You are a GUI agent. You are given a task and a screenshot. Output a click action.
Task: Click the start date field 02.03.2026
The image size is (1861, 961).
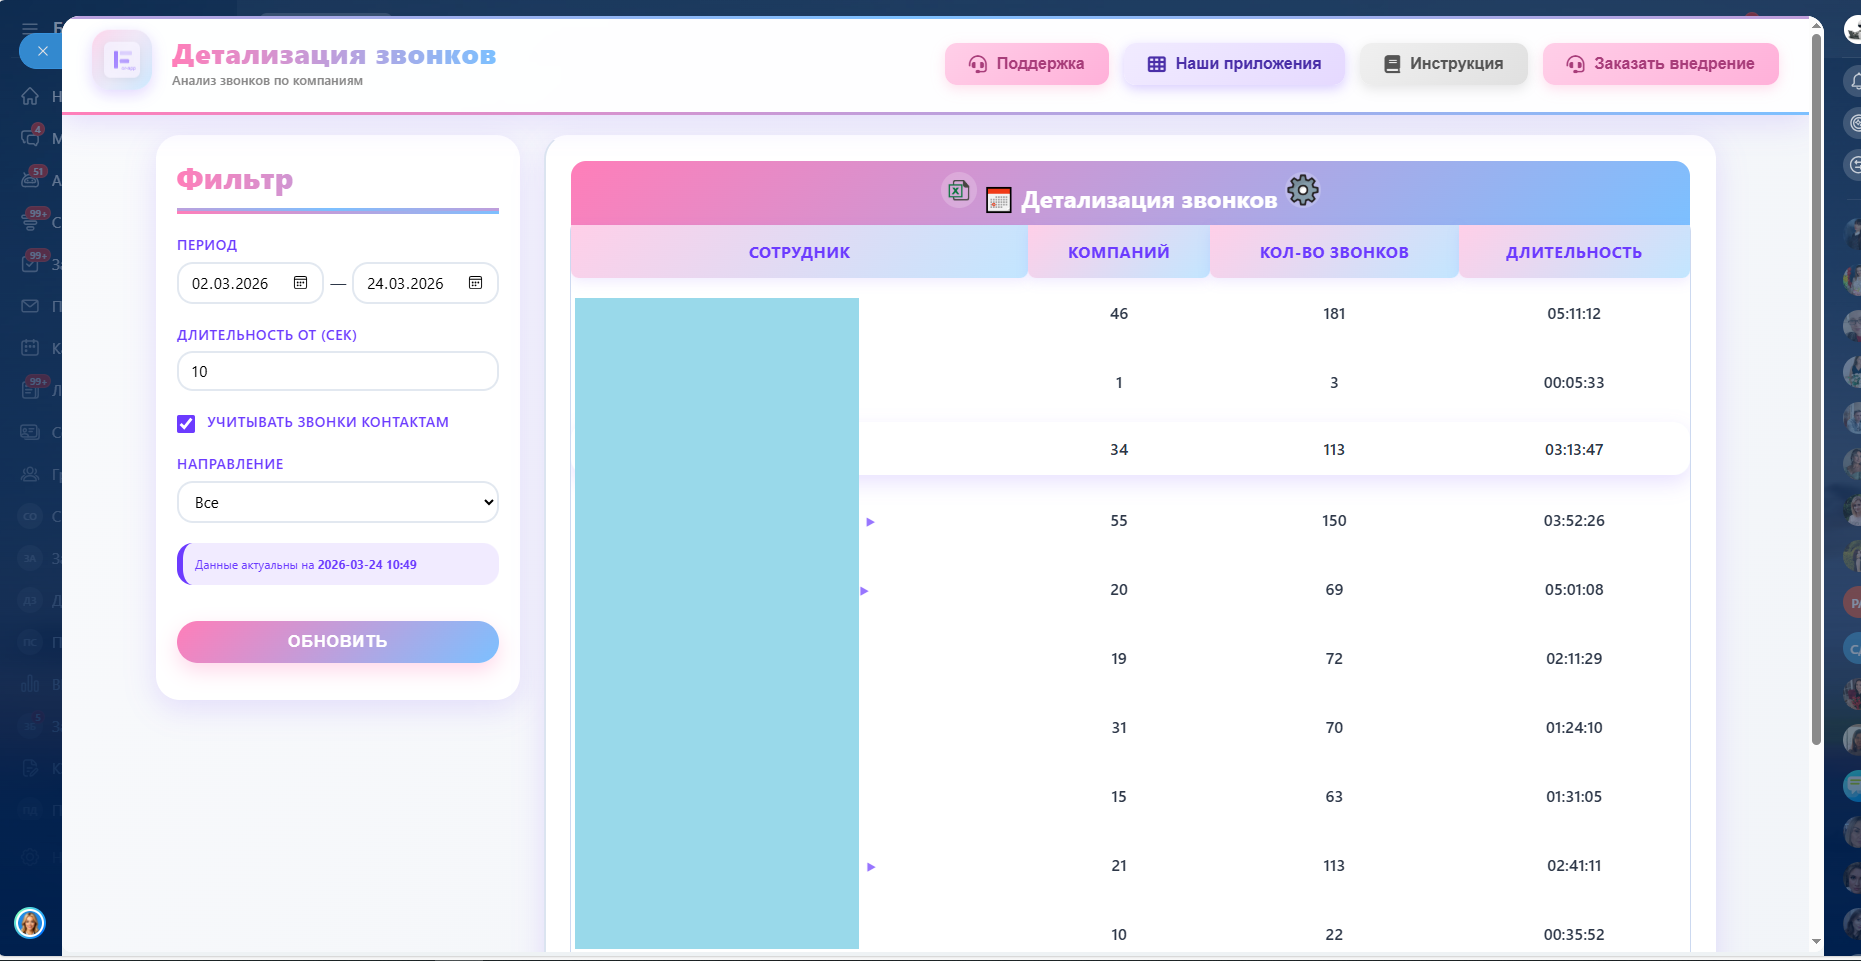tap(250, 283)
